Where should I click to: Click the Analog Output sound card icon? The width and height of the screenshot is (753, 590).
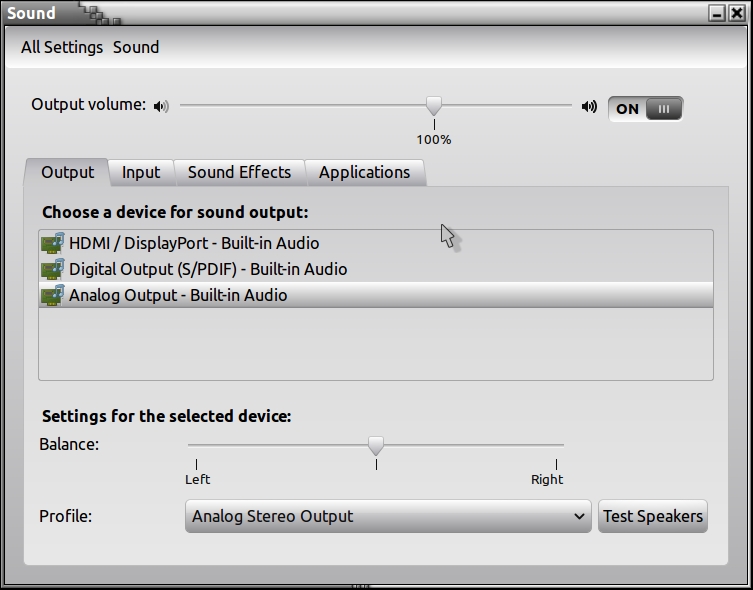(x=52, y=295)
